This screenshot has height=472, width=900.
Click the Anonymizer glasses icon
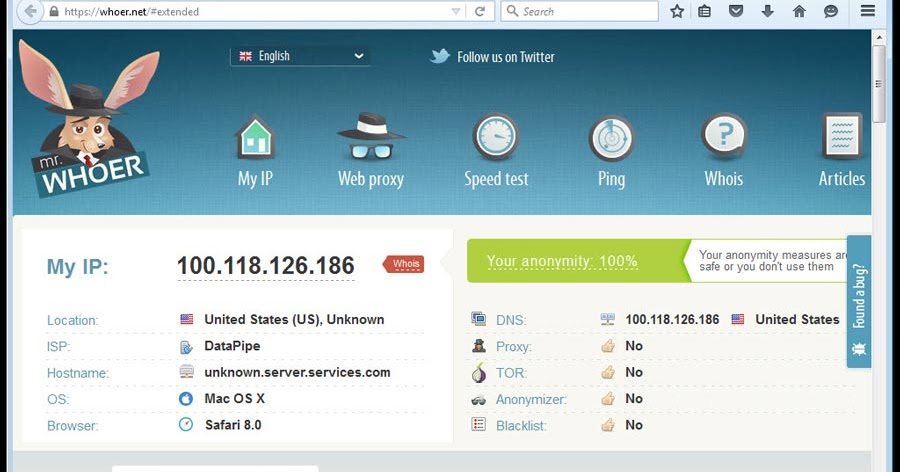(479, 400)
